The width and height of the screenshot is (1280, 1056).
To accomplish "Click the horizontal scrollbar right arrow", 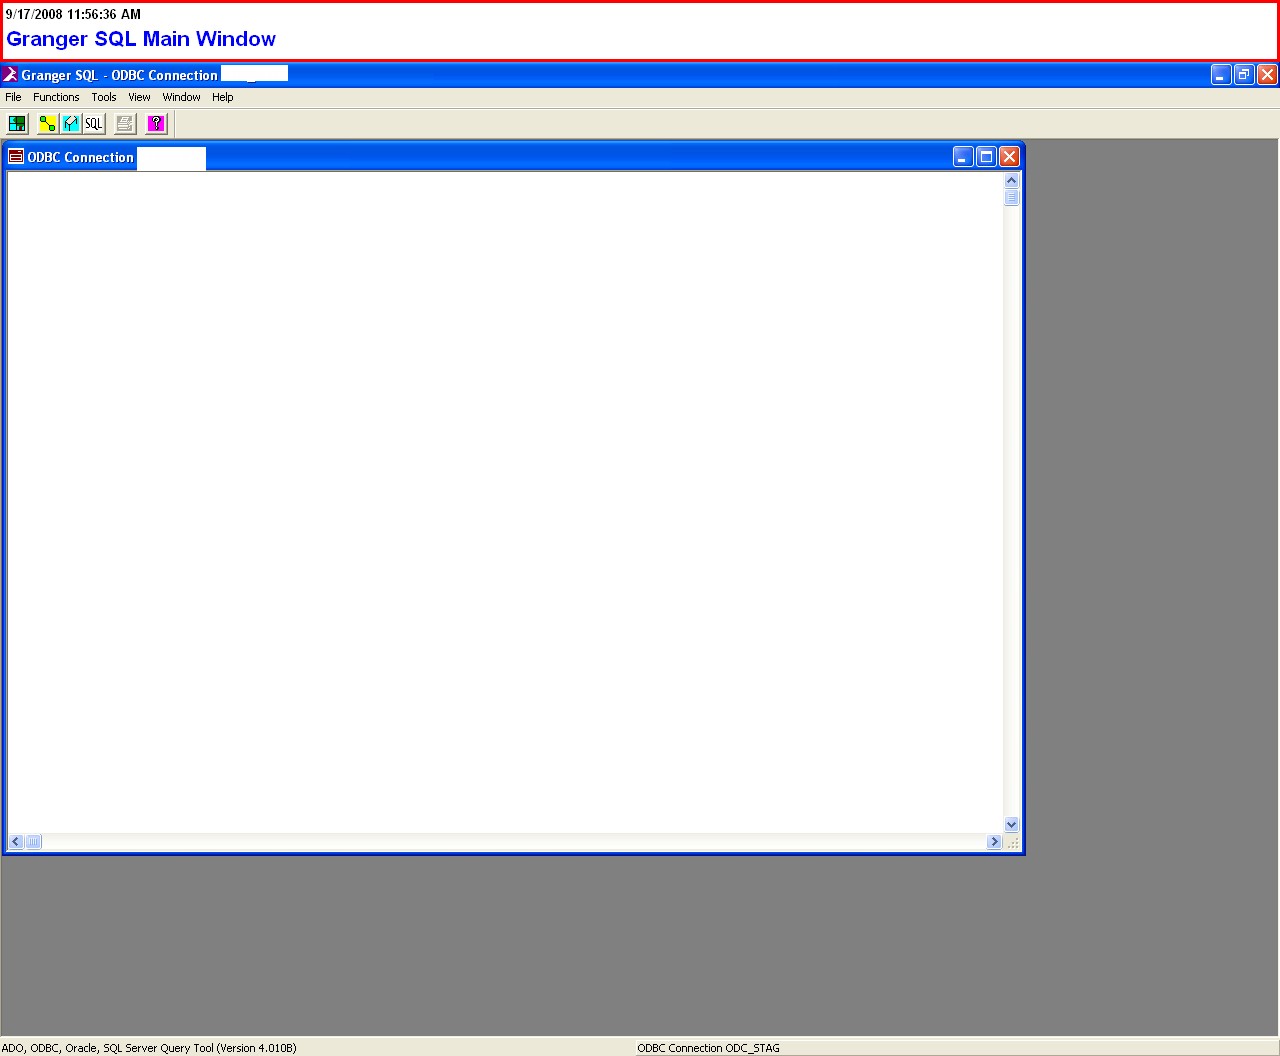I will coord(994,842).
